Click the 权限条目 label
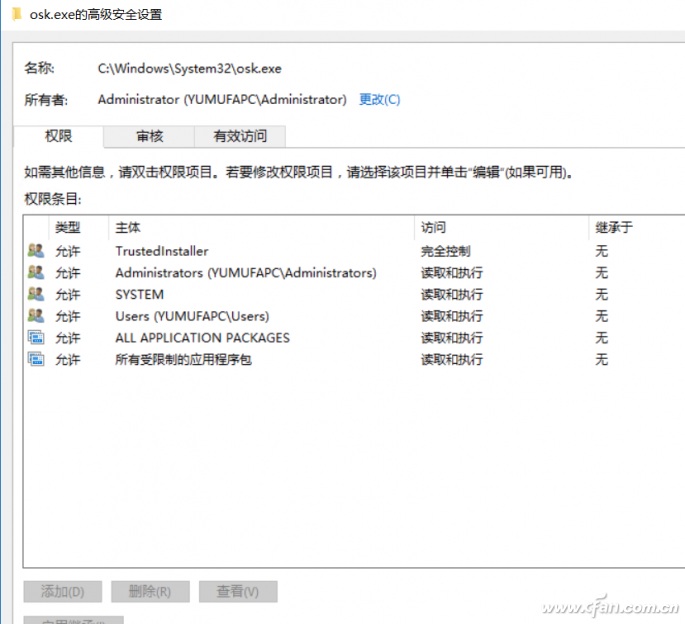The height and width of the screenshot is (624, 685). pyautogui.click(x=53, y=199)
